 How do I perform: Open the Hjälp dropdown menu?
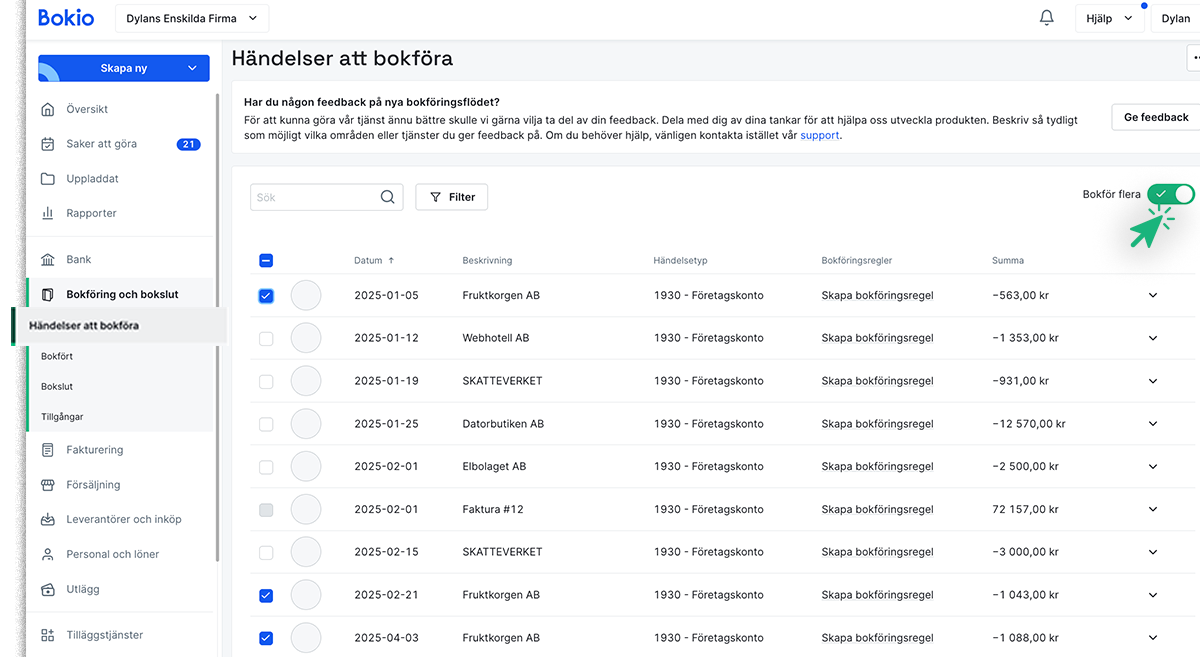pyautogui.click(x=1109, y=17)
